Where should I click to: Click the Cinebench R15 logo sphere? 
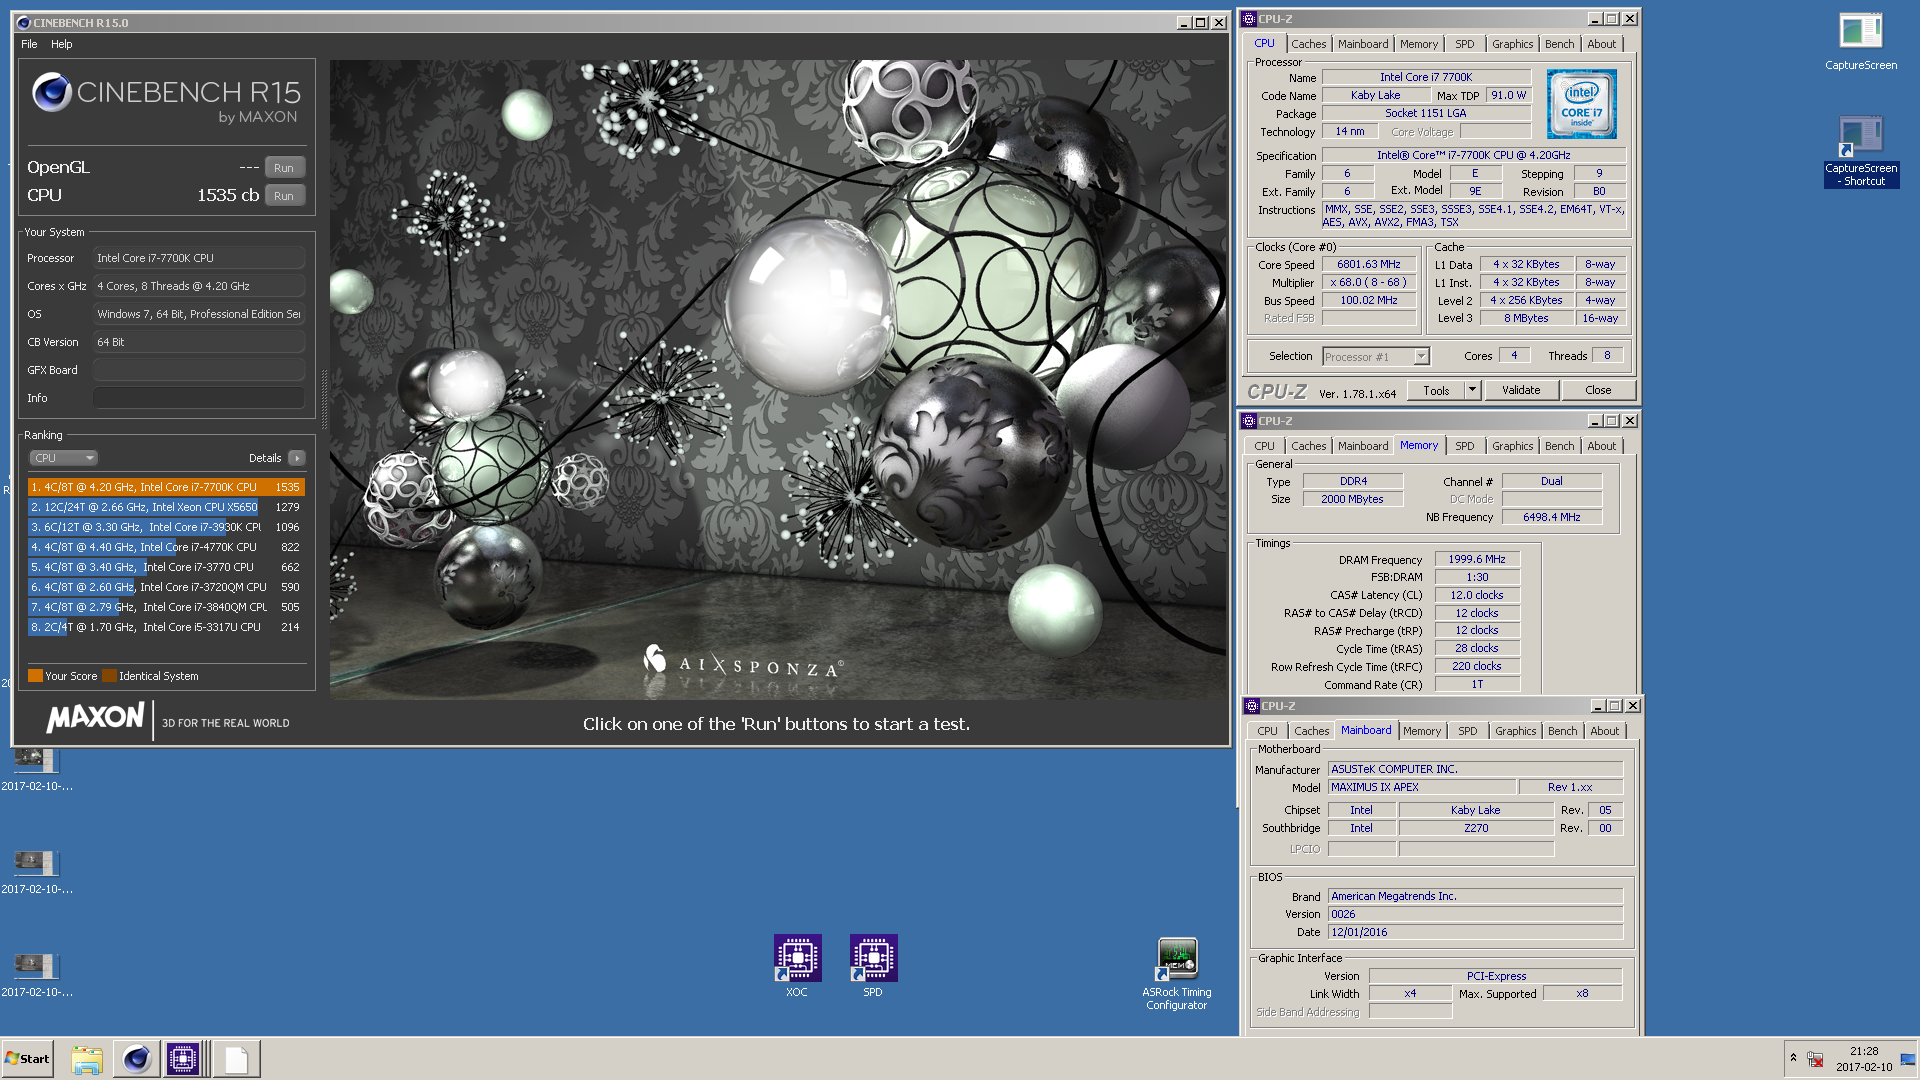[51, 92]
